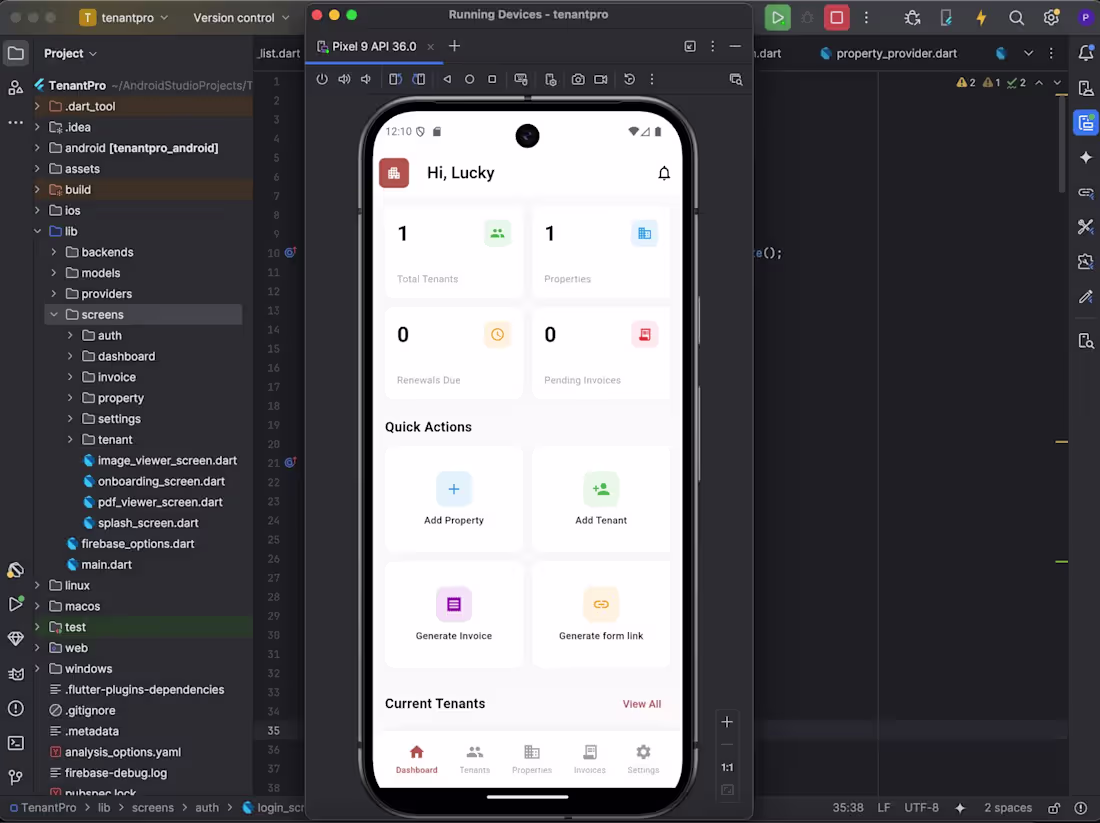The image size is (1100, 823).
Task: Open the Git tool window icon
Action: pyautogui.click(x=15, y=777)
